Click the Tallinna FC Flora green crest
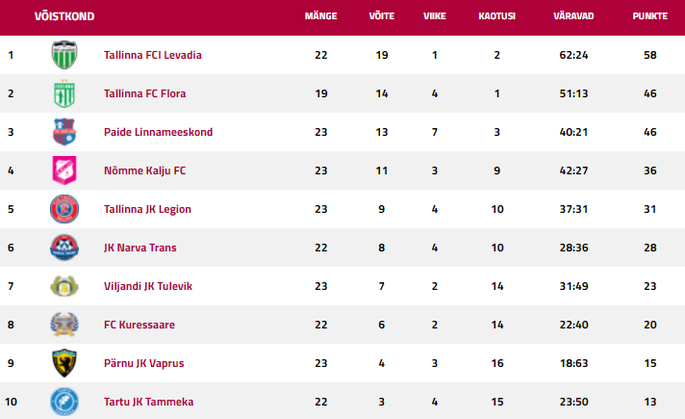The image size is (685, 419). point(64,93)
